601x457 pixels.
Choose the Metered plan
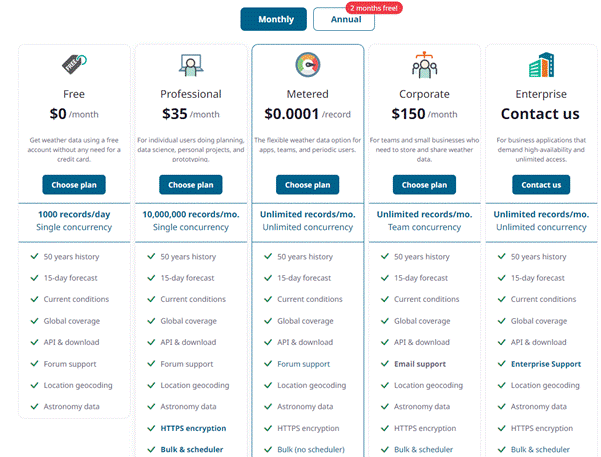coord(307,185)
